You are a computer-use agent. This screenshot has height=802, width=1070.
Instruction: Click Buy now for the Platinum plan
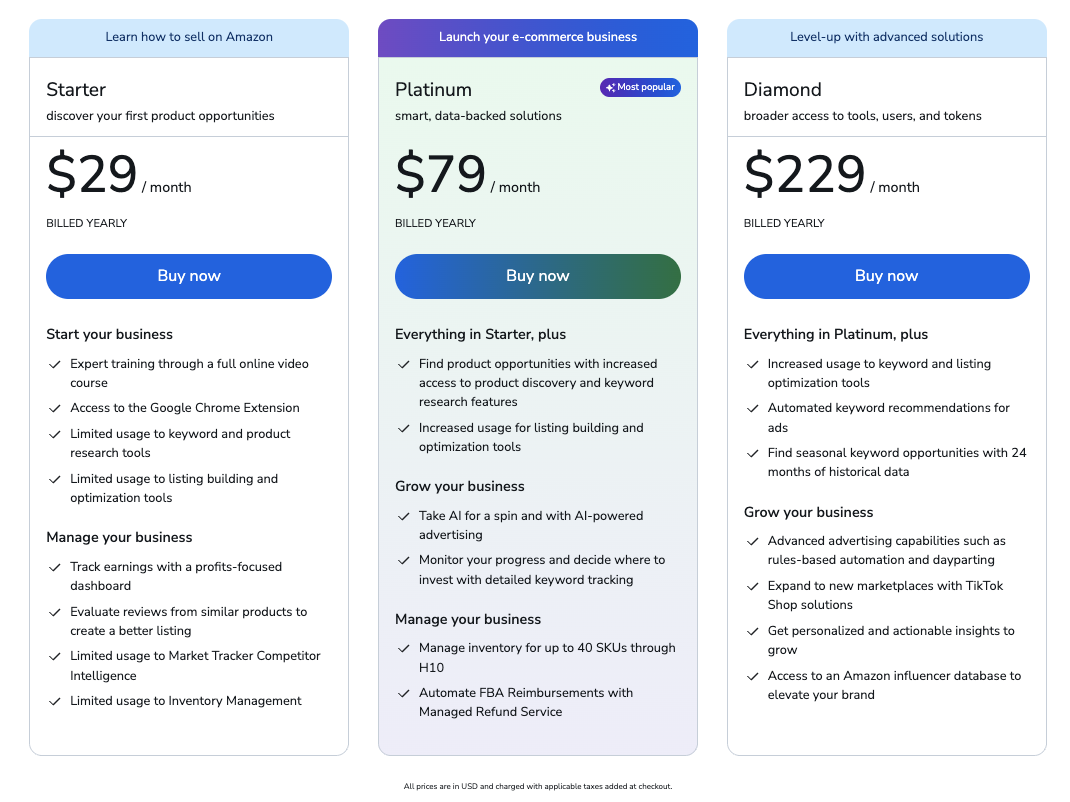[538, 276]
